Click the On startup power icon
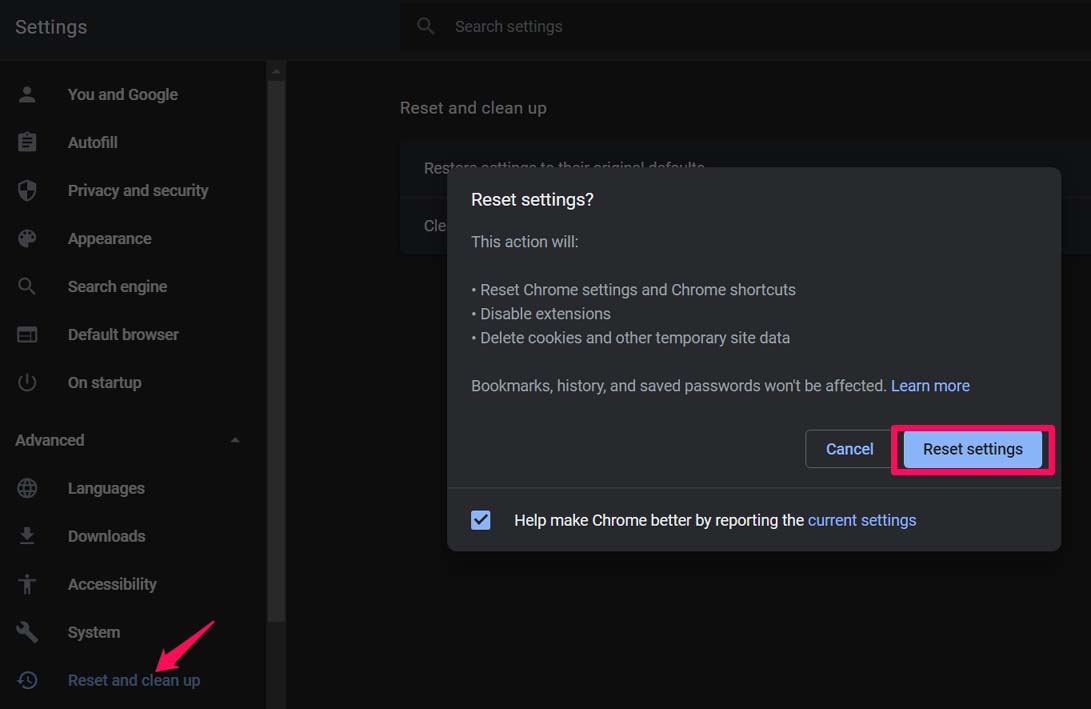The width and height of the screenshot is (1091, 709). point(26,382)
